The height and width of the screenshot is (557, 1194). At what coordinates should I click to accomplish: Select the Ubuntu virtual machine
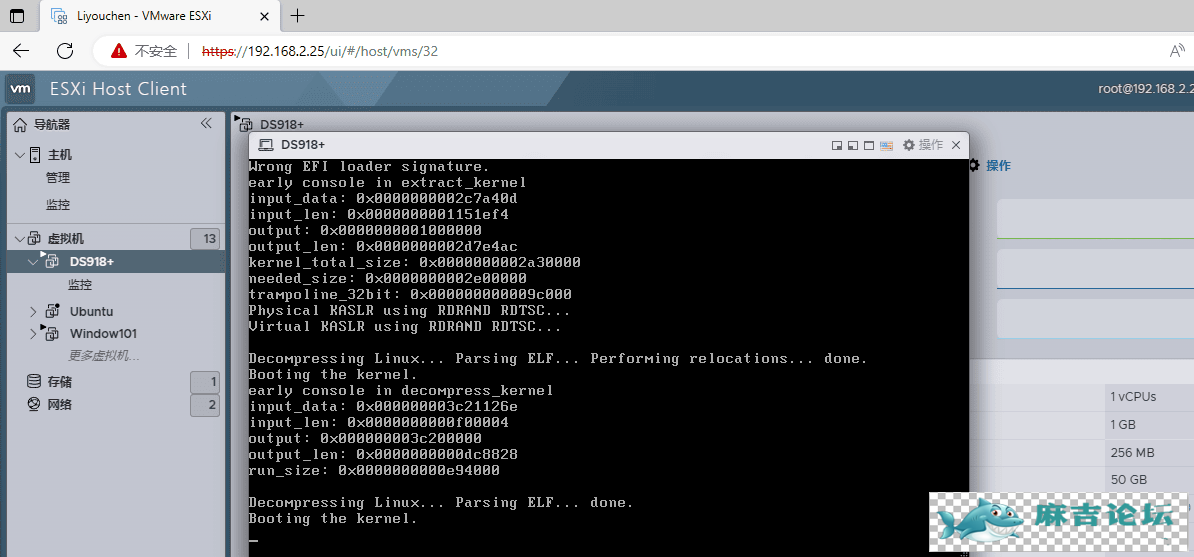(91, 312)
